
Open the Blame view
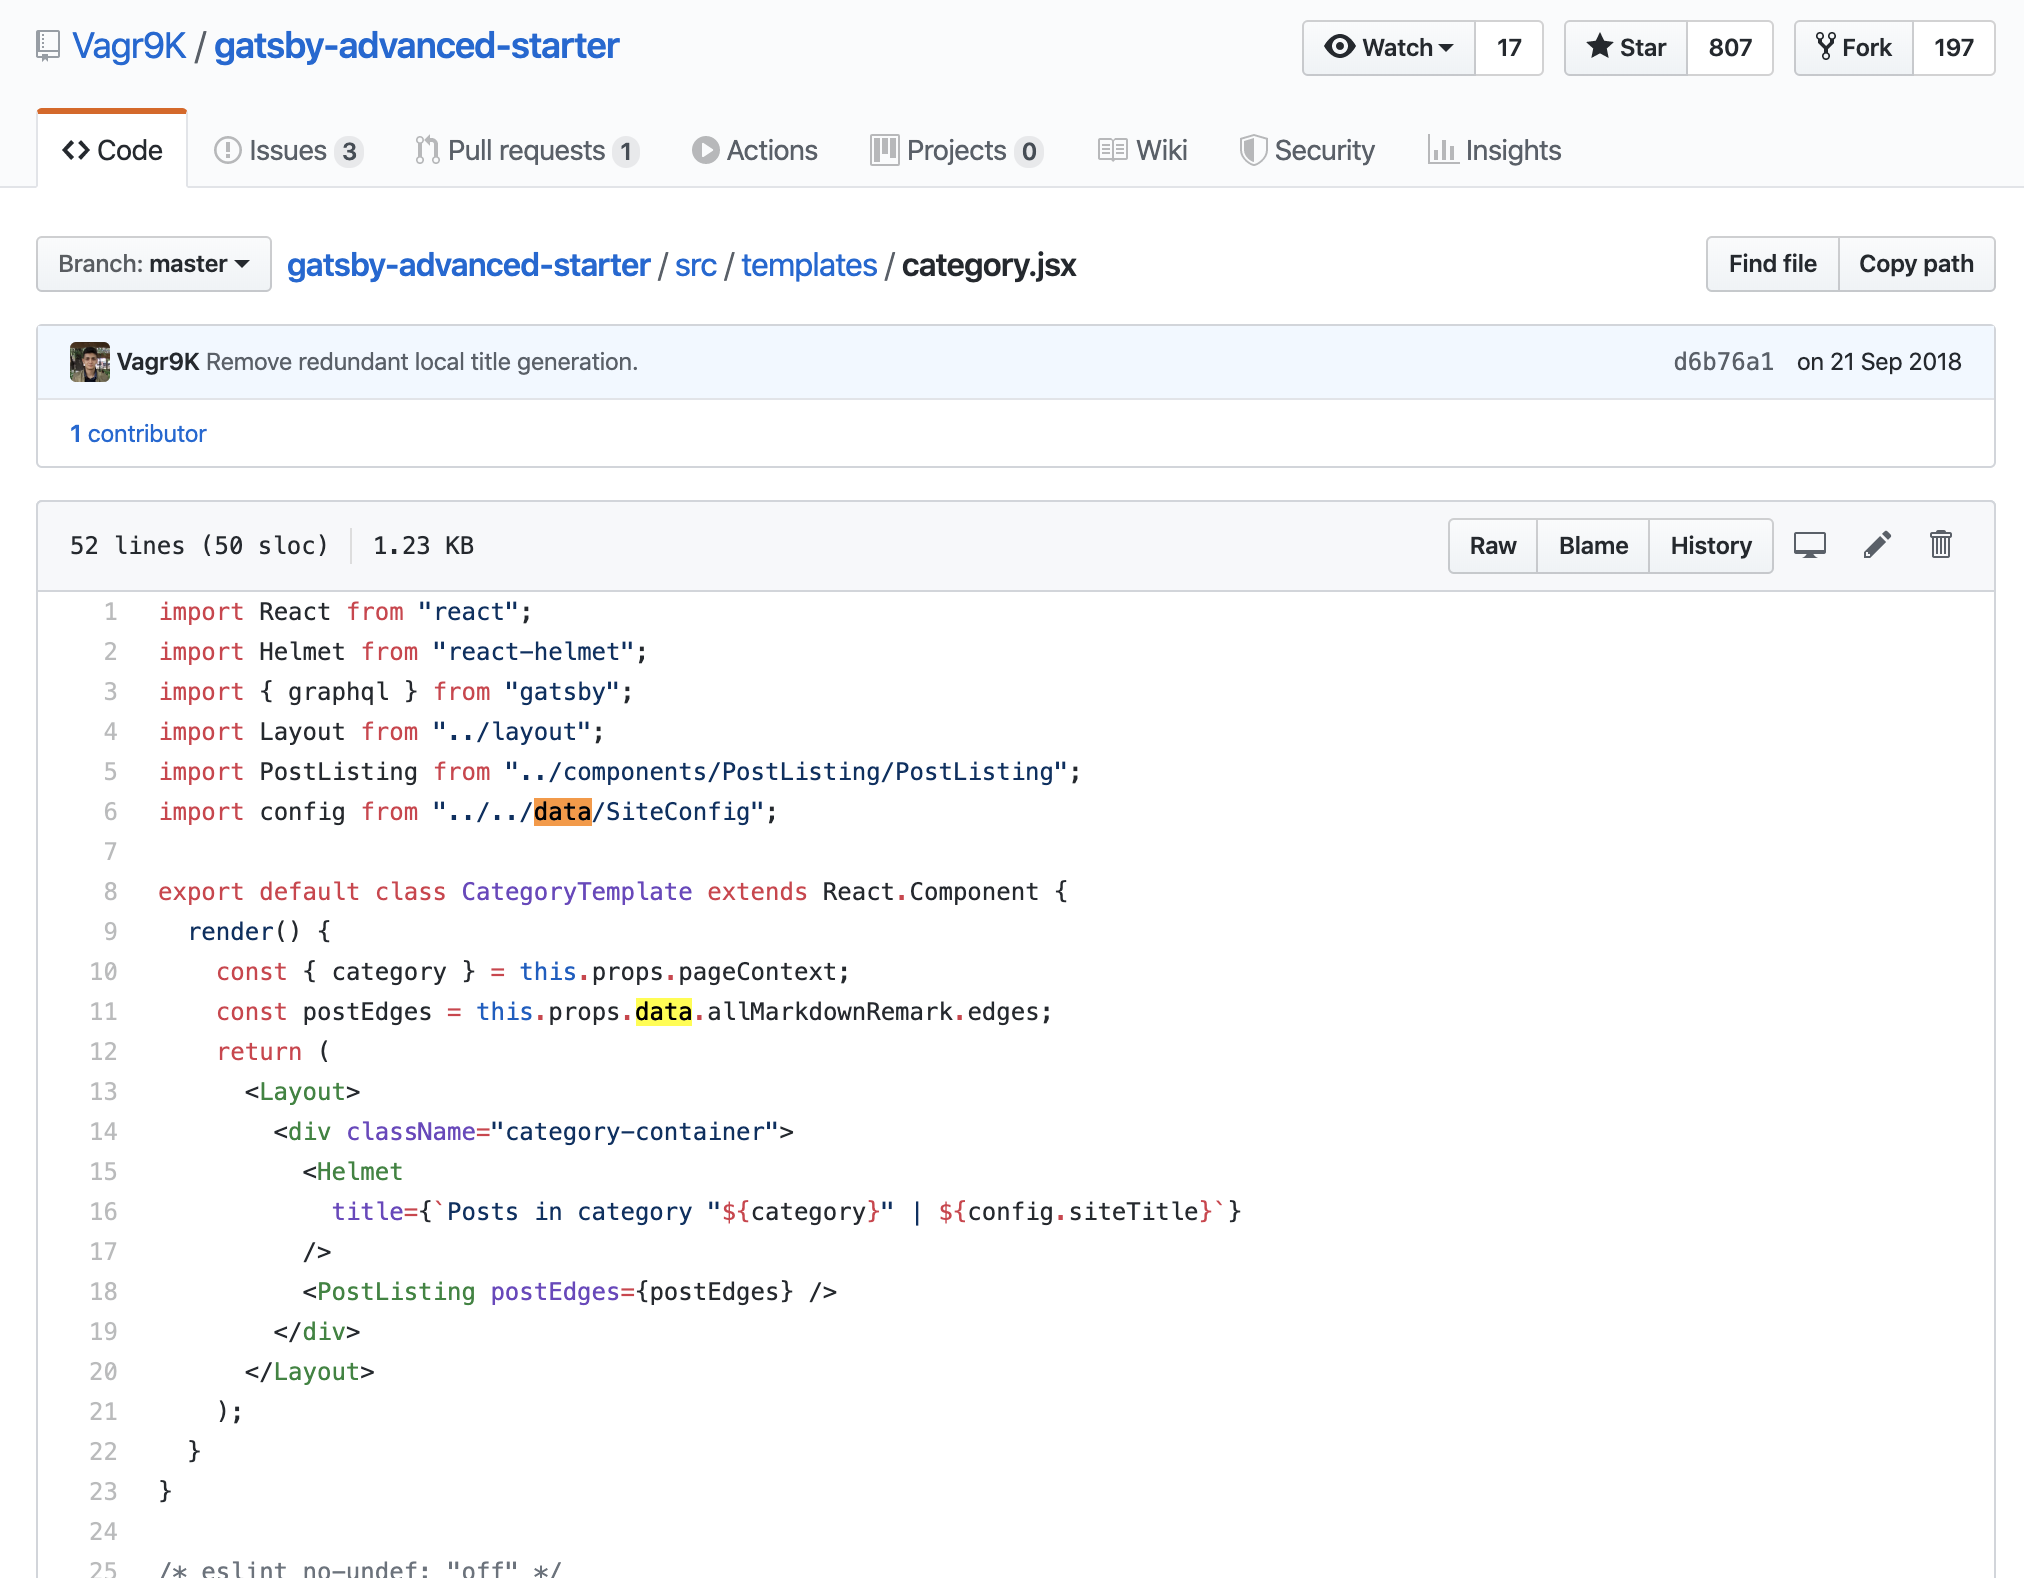coord(1593,546)
